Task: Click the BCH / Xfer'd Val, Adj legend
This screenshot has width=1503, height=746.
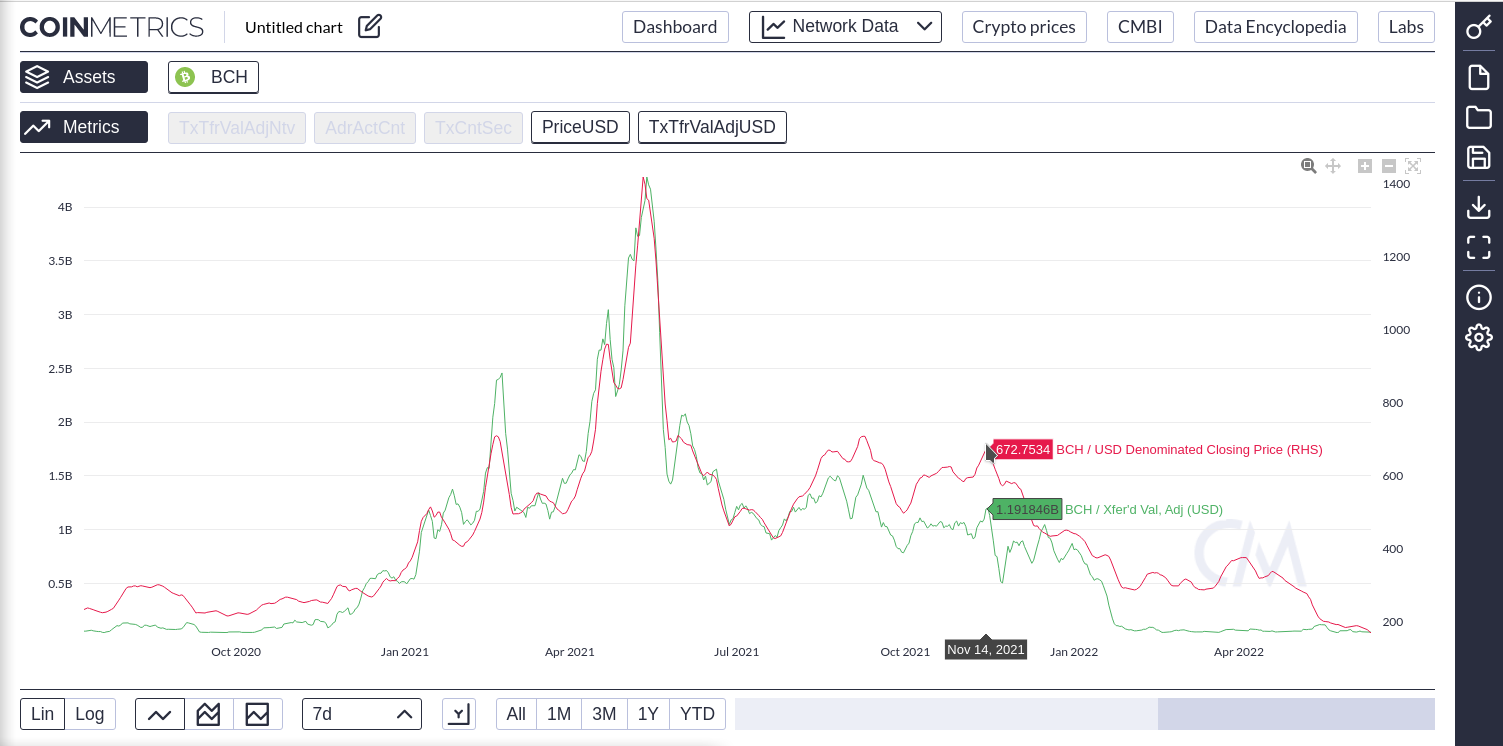Action: [x=1144, y=509]
